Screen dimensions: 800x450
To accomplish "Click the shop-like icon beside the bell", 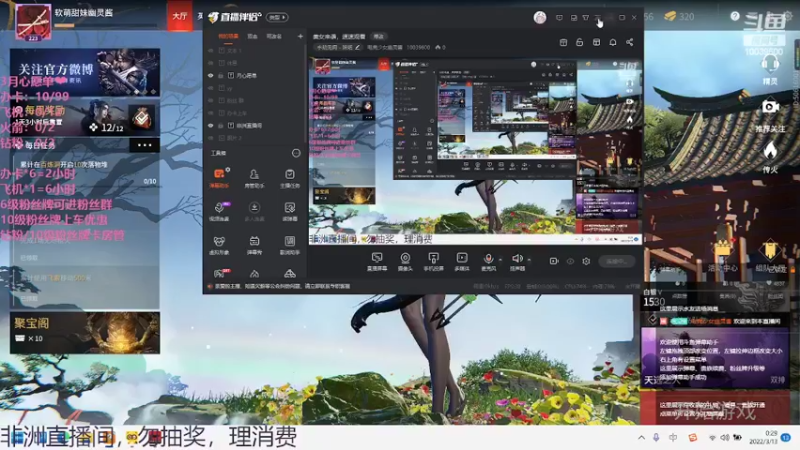I will (596, 42).
